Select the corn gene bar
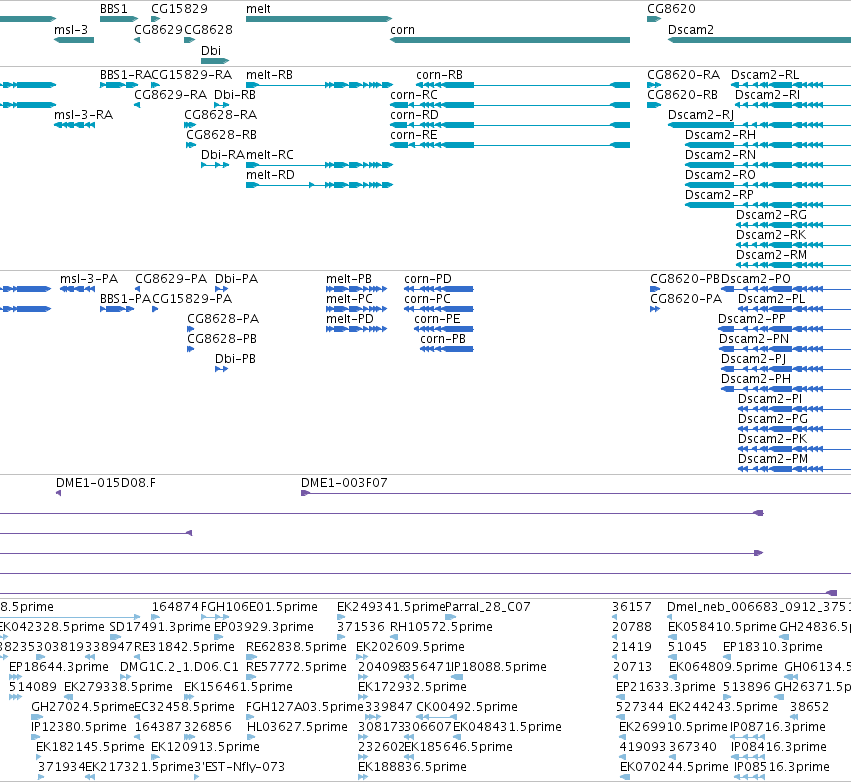Viewport: 851px width, 782px height. [x=510, y=40]
